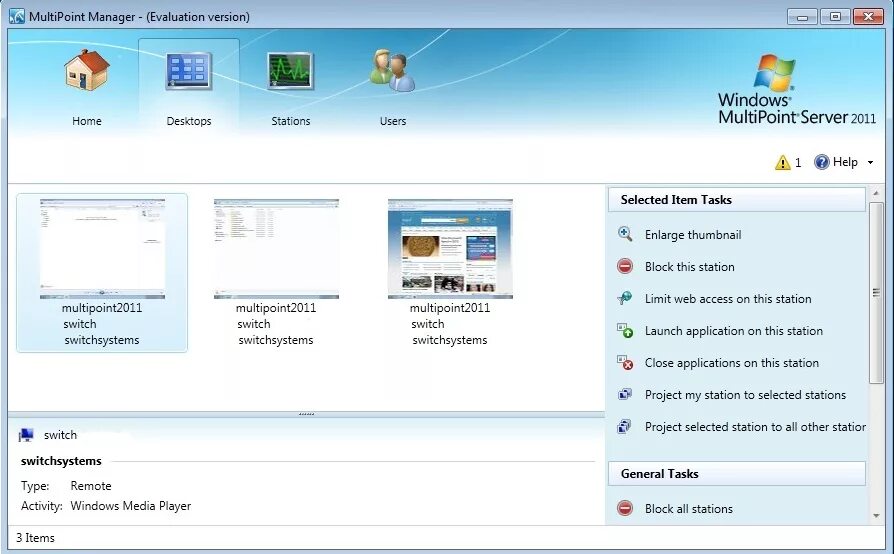Click the switchsystems heading in details pane

coord(61,461)
